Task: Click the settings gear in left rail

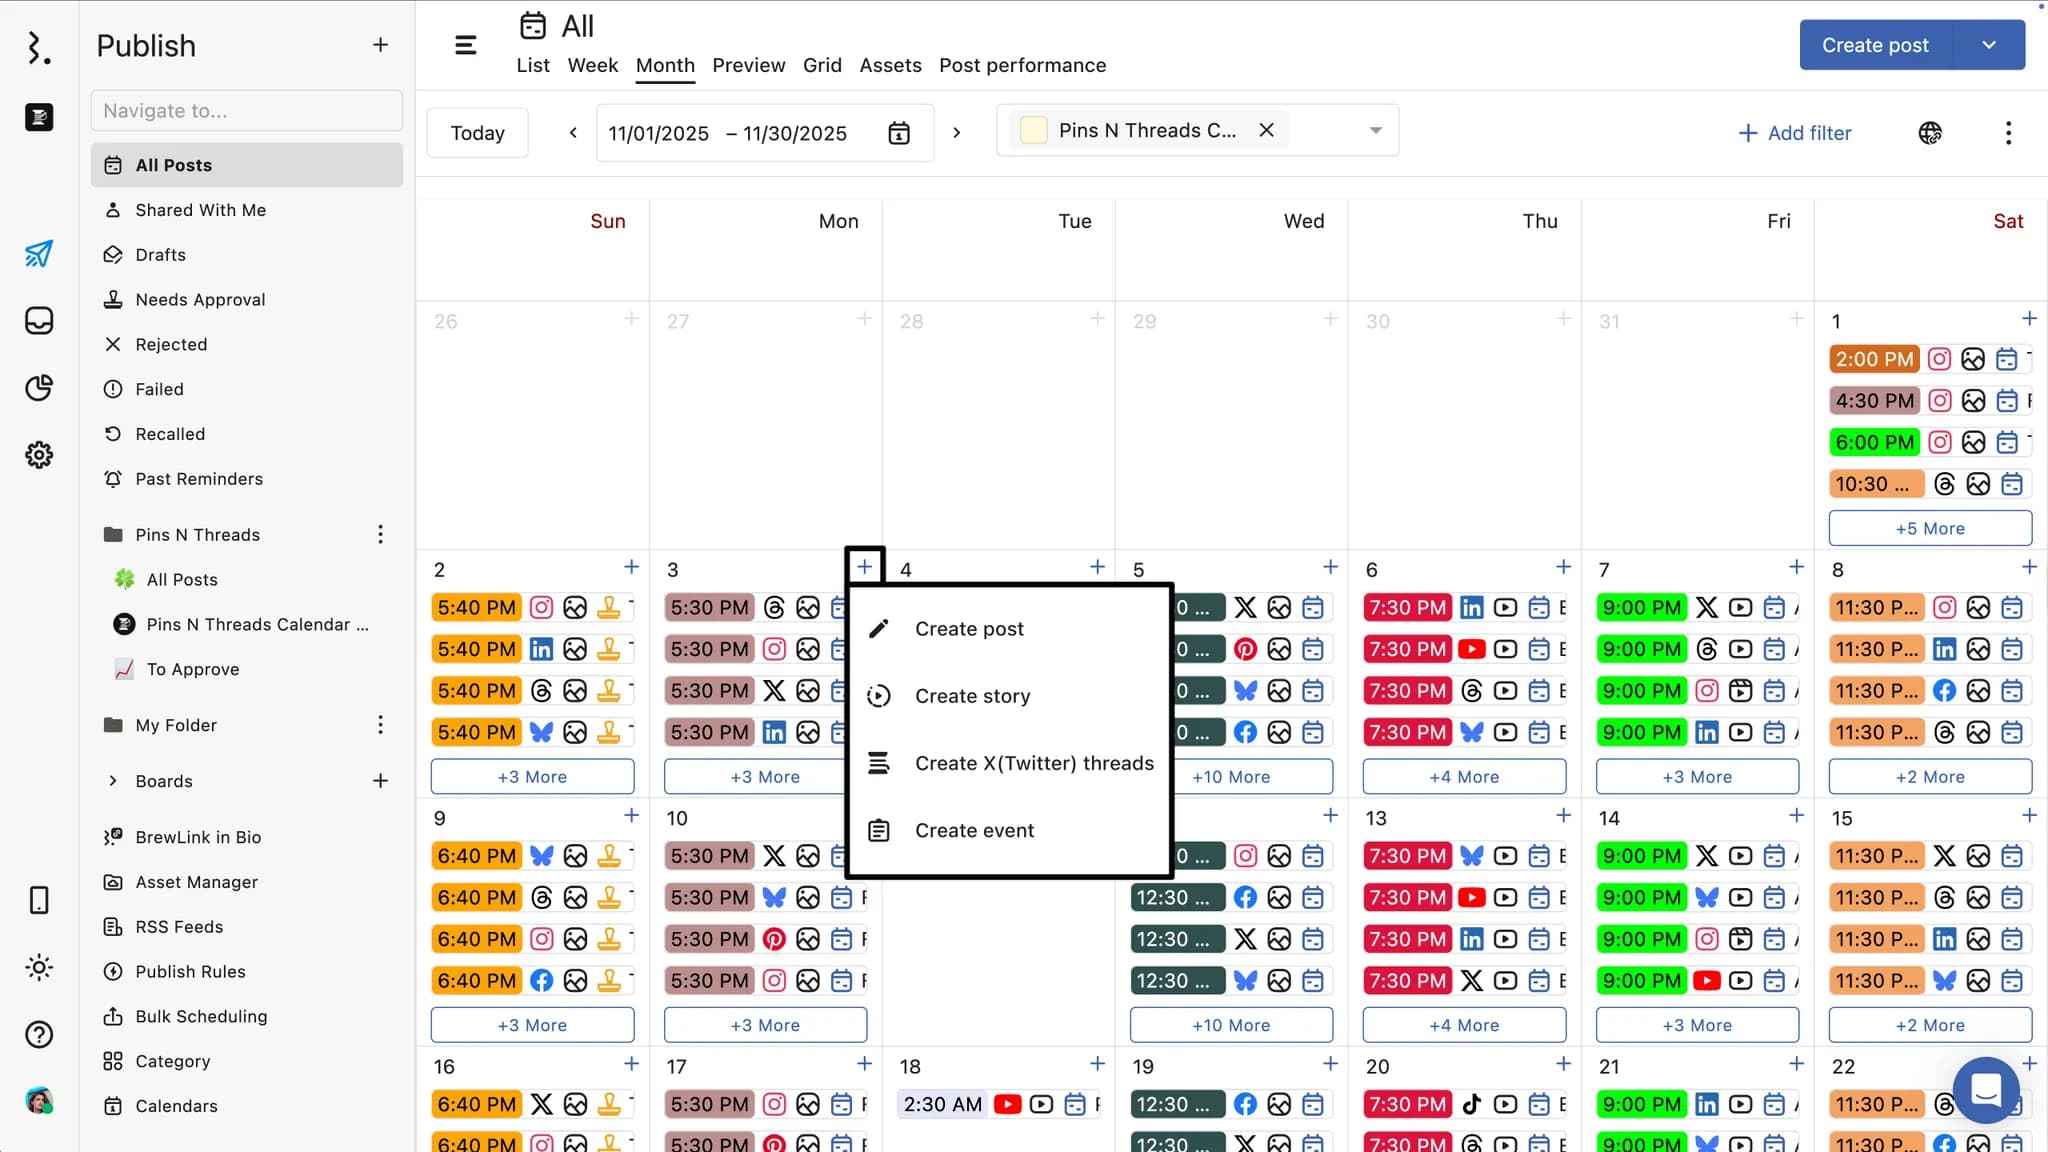Action: point(38,455)
